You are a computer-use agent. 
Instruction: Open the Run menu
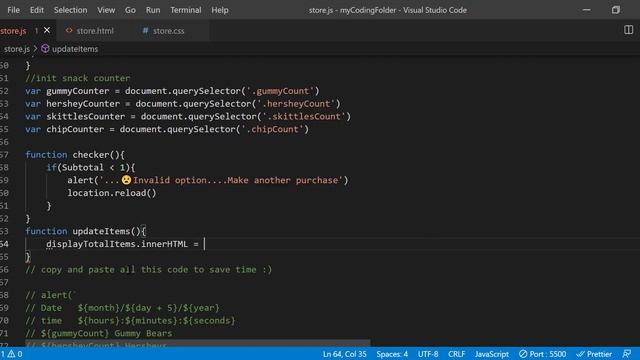(153, 10)
